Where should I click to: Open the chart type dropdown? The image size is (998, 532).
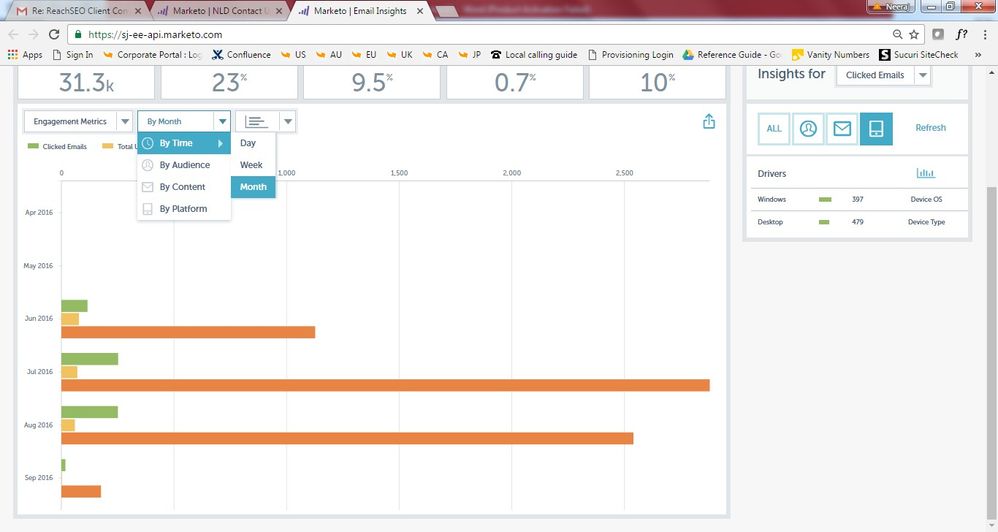pos(265,122)
